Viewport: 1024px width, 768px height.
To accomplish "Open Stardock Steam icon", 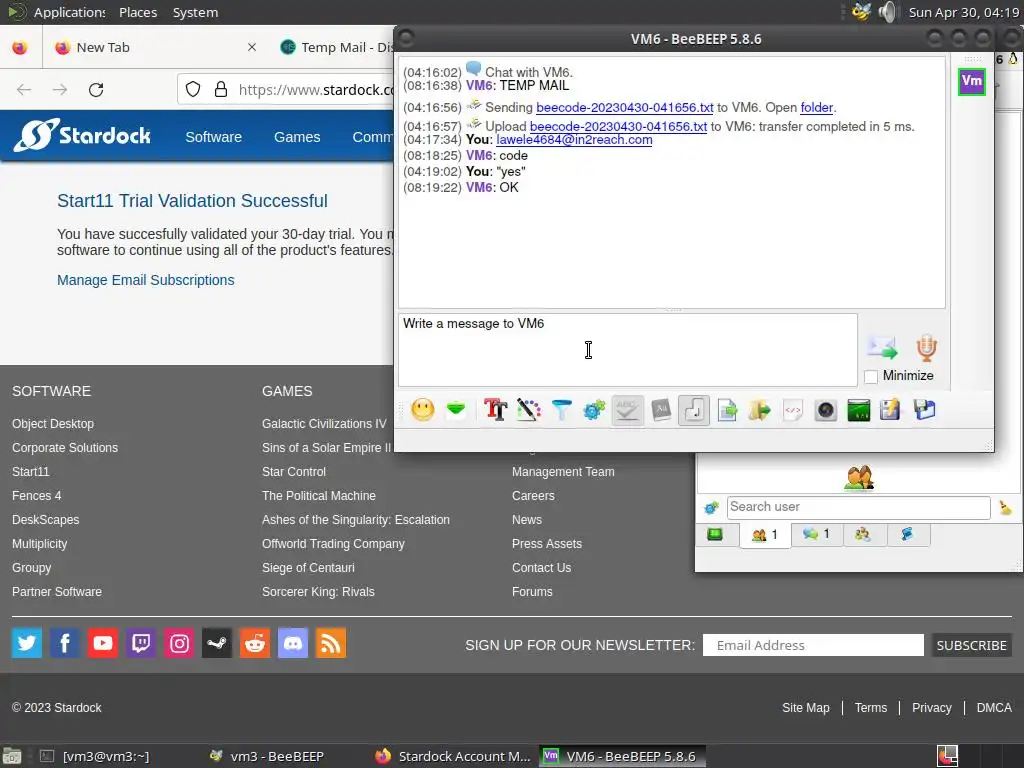I will pyautogui.click(x=217, y=643).
